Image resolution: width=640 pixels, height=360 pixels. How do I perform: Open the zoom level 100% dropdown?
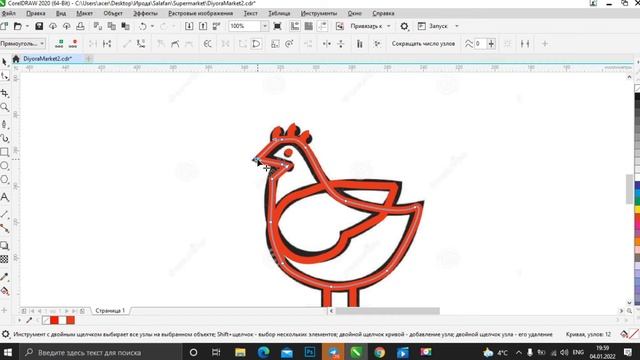coord(264,26)
